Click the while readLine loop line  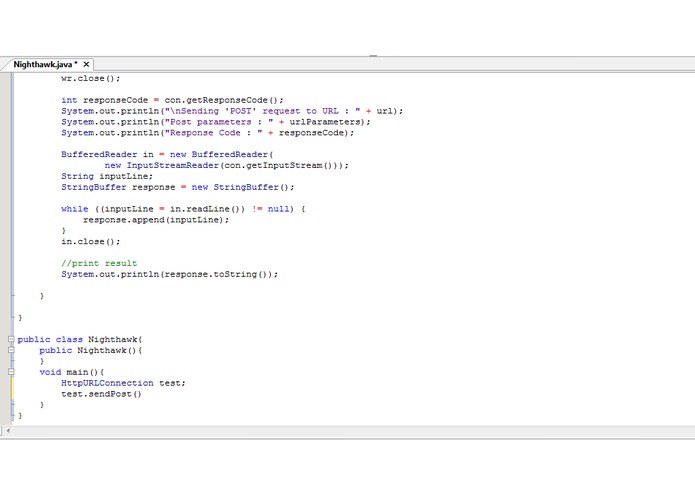pos(183,209)
